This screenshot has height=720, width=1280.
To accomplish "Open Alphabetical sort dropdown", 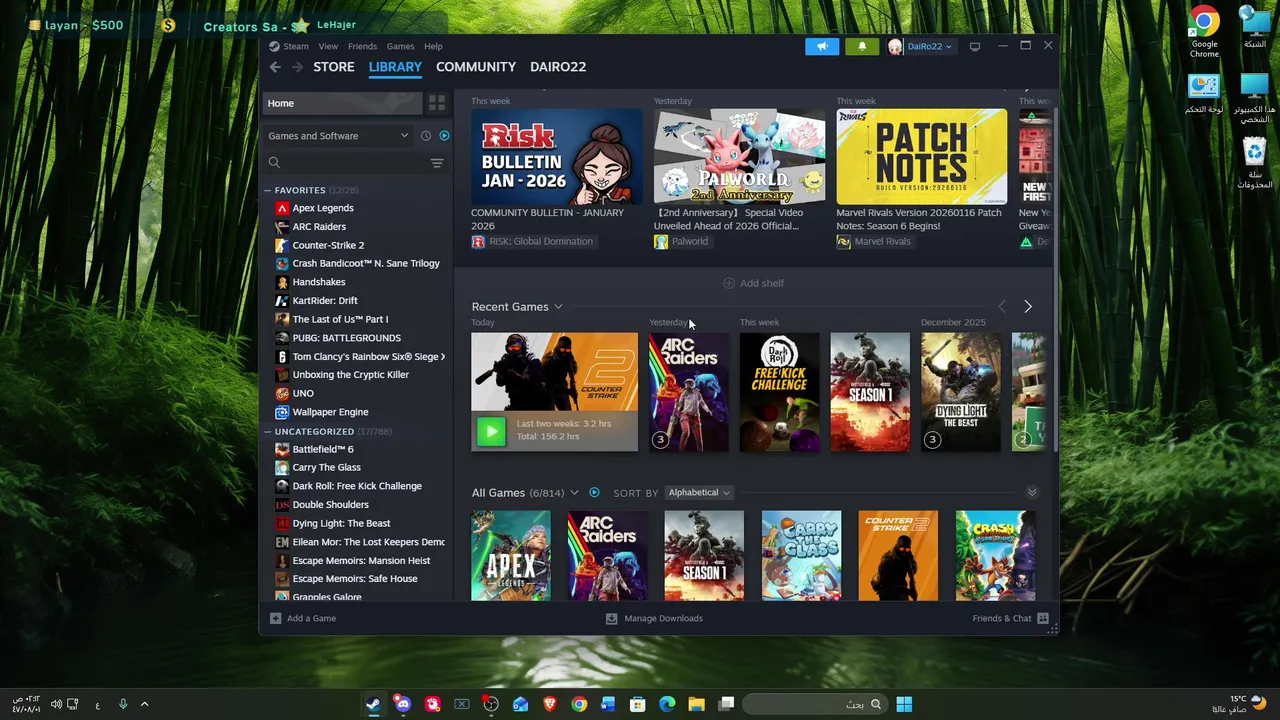I will [699, 493].
